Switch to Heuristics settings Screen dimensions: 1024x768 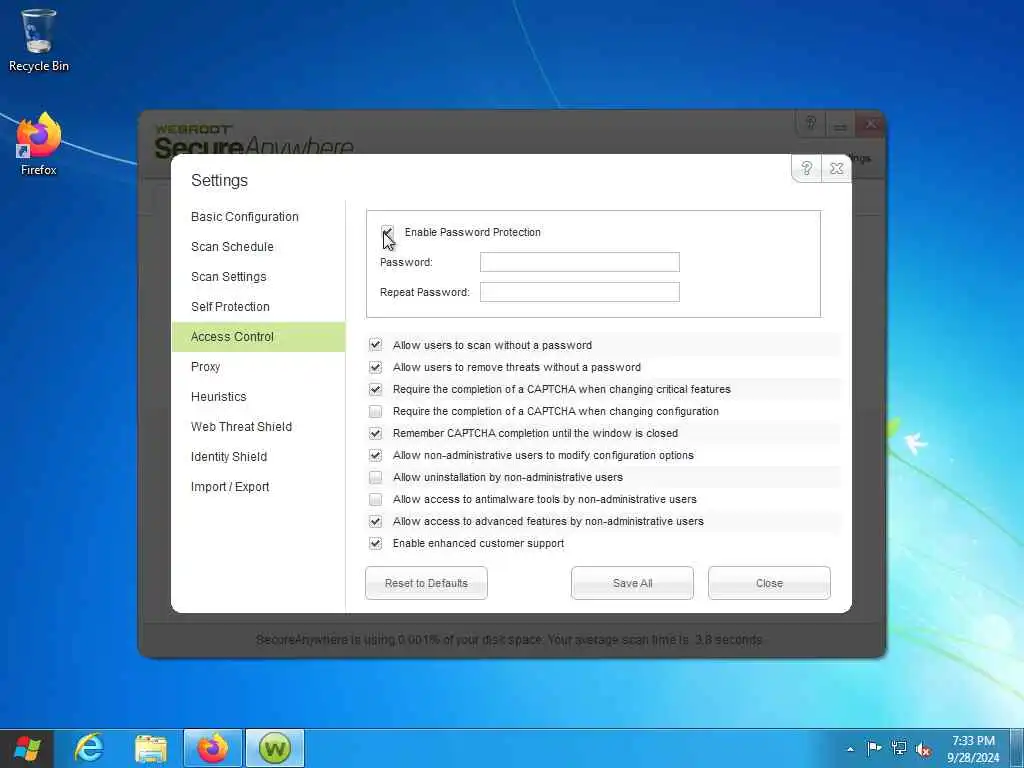(x=259, y=397)
